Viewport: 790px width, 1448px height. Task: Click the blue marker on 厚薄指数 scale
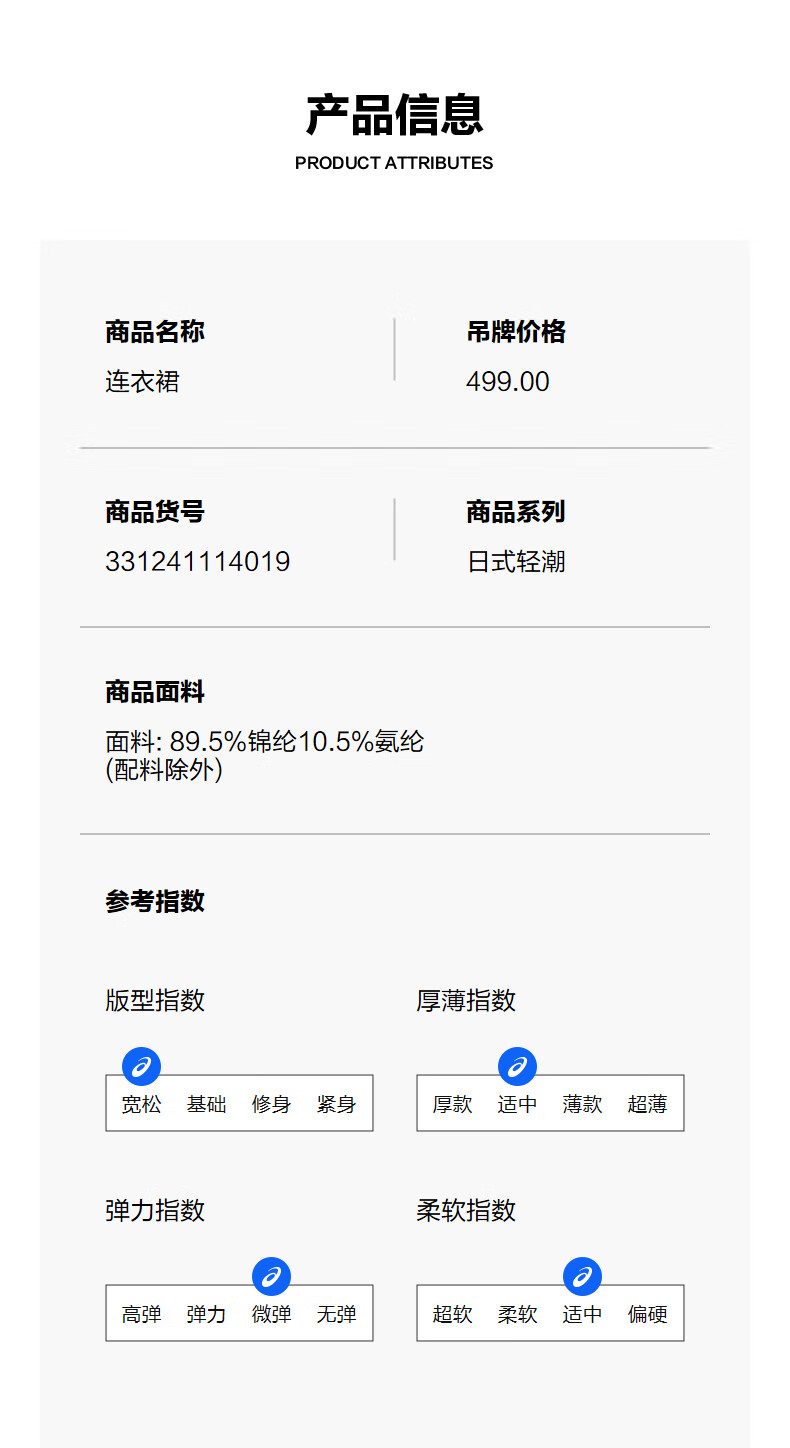(x=517, y=1066)
